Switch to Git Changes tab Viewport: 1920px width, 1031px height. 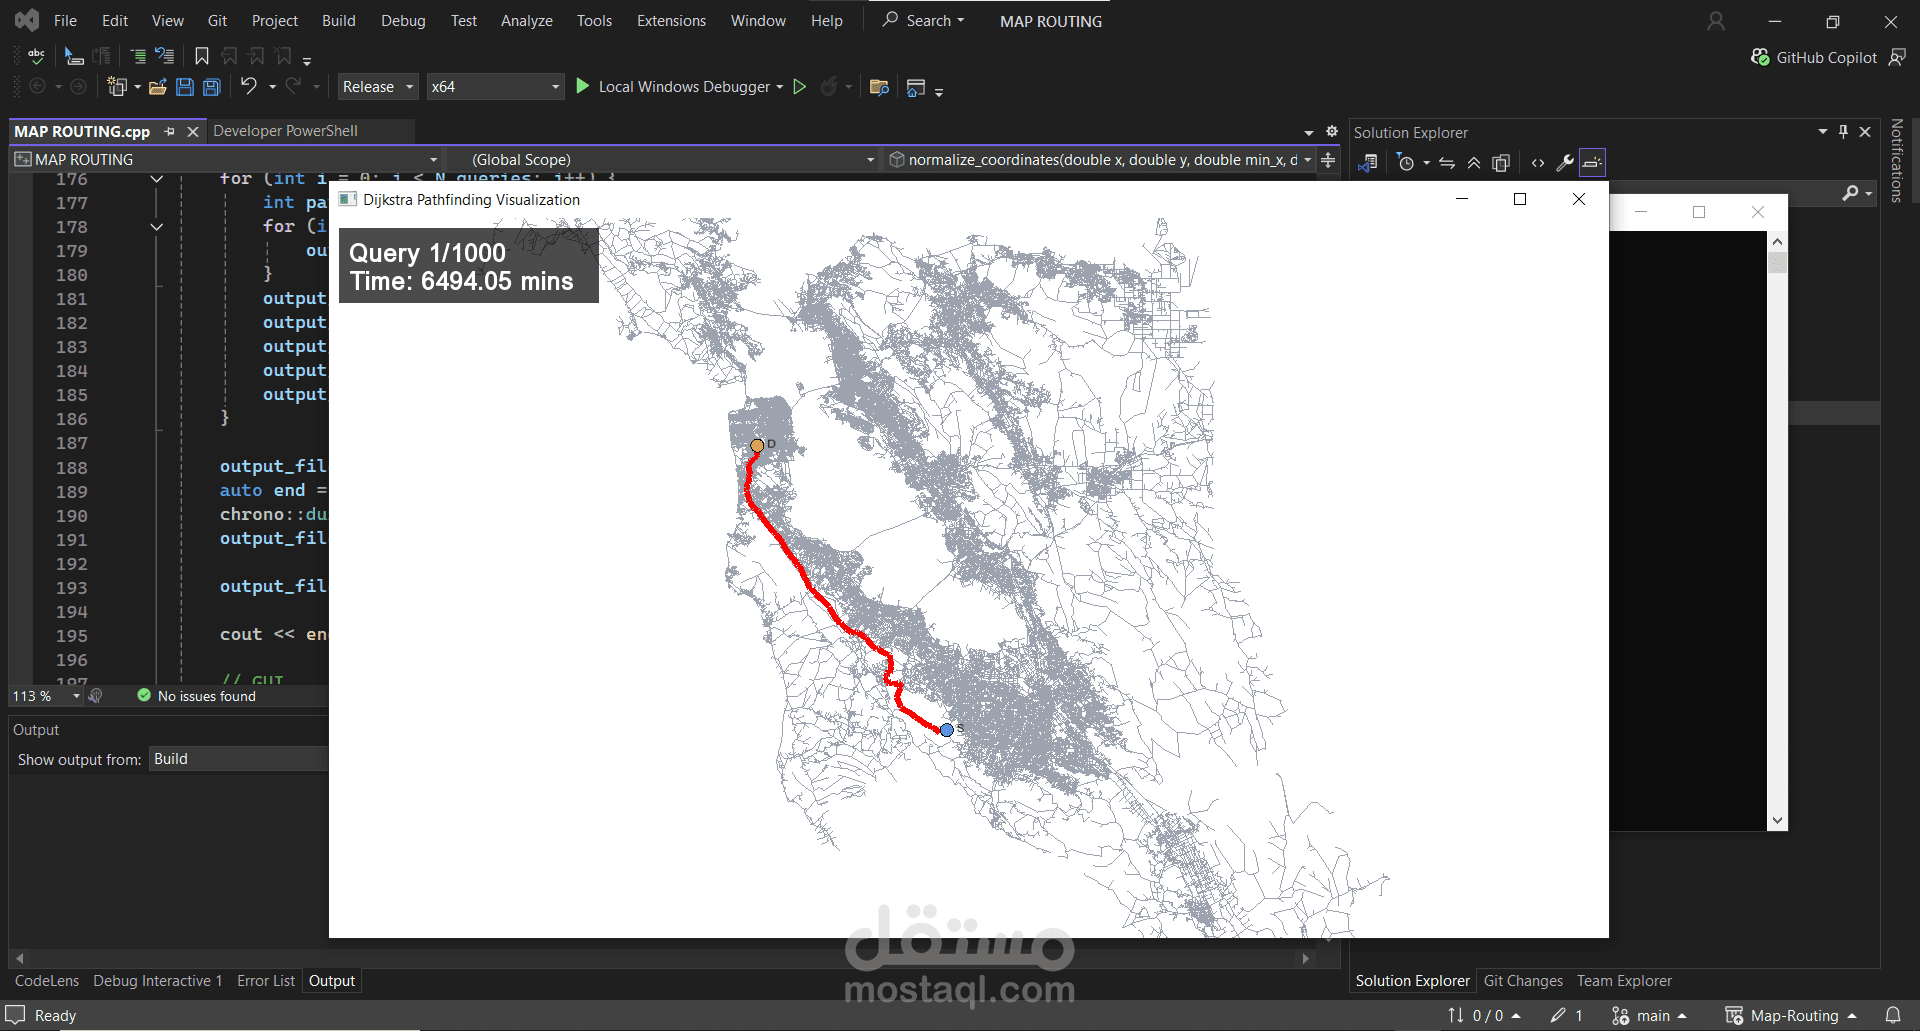click(1523, 981)
